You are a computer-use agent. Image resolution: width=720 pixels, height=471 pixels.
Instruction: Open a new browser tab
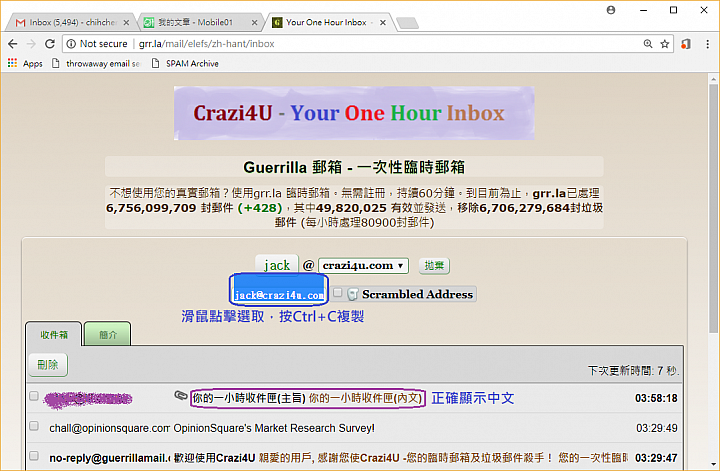pyautogui.click(x=407, y=22)
